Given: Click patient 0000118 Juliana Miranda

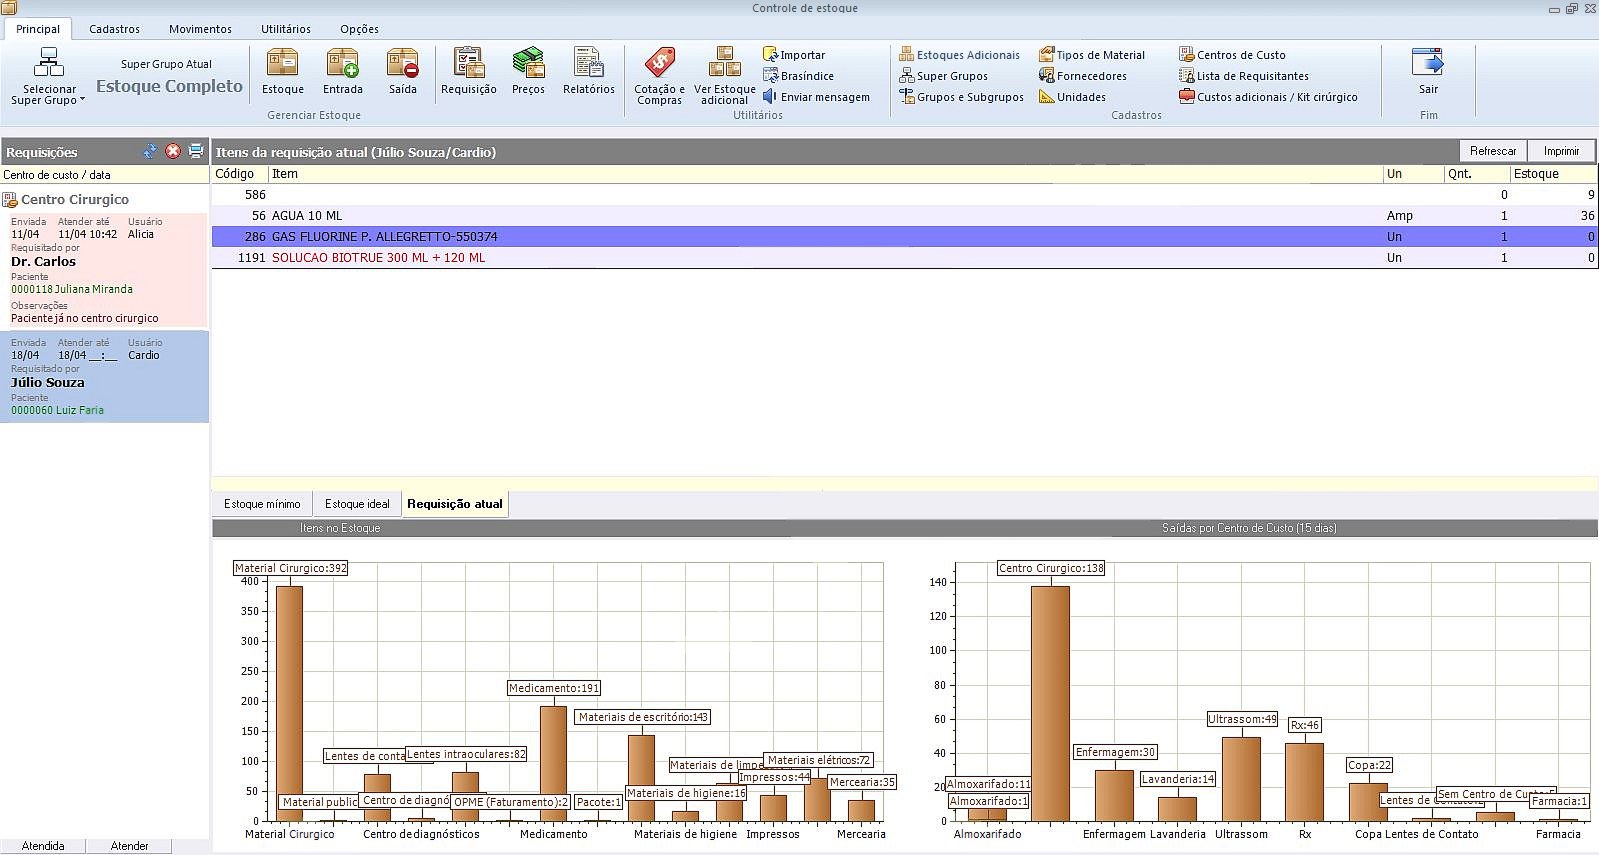Looking at the screenshot, I should tap(72, 289).
